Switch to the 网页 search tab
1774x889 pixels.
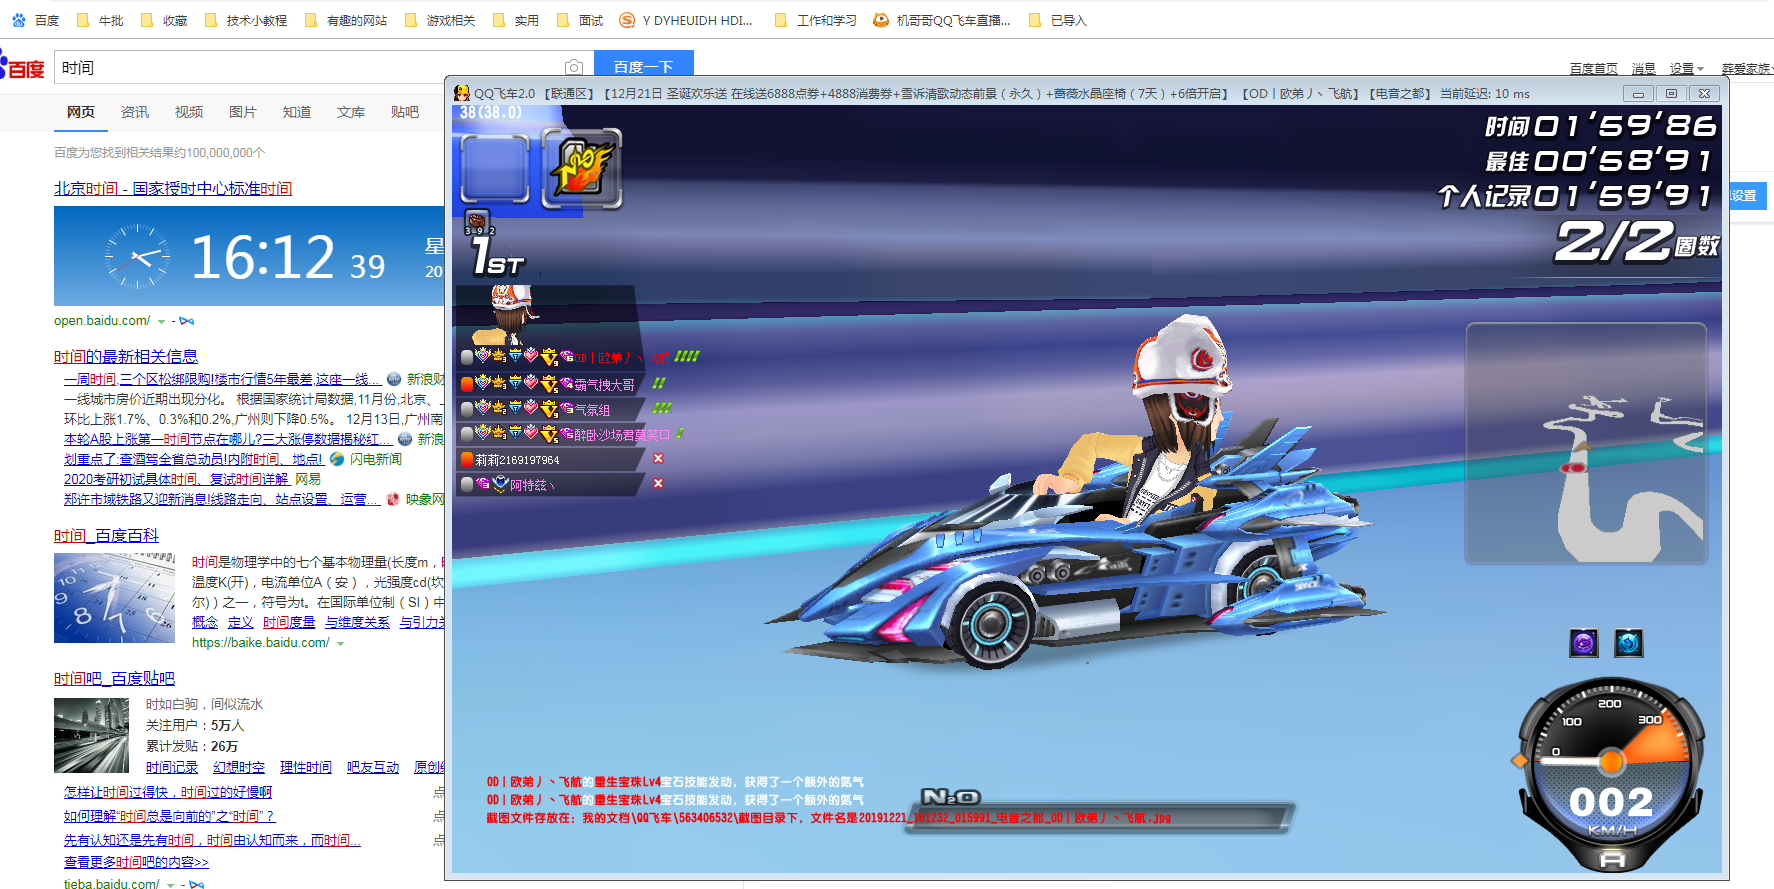(81, 112)
